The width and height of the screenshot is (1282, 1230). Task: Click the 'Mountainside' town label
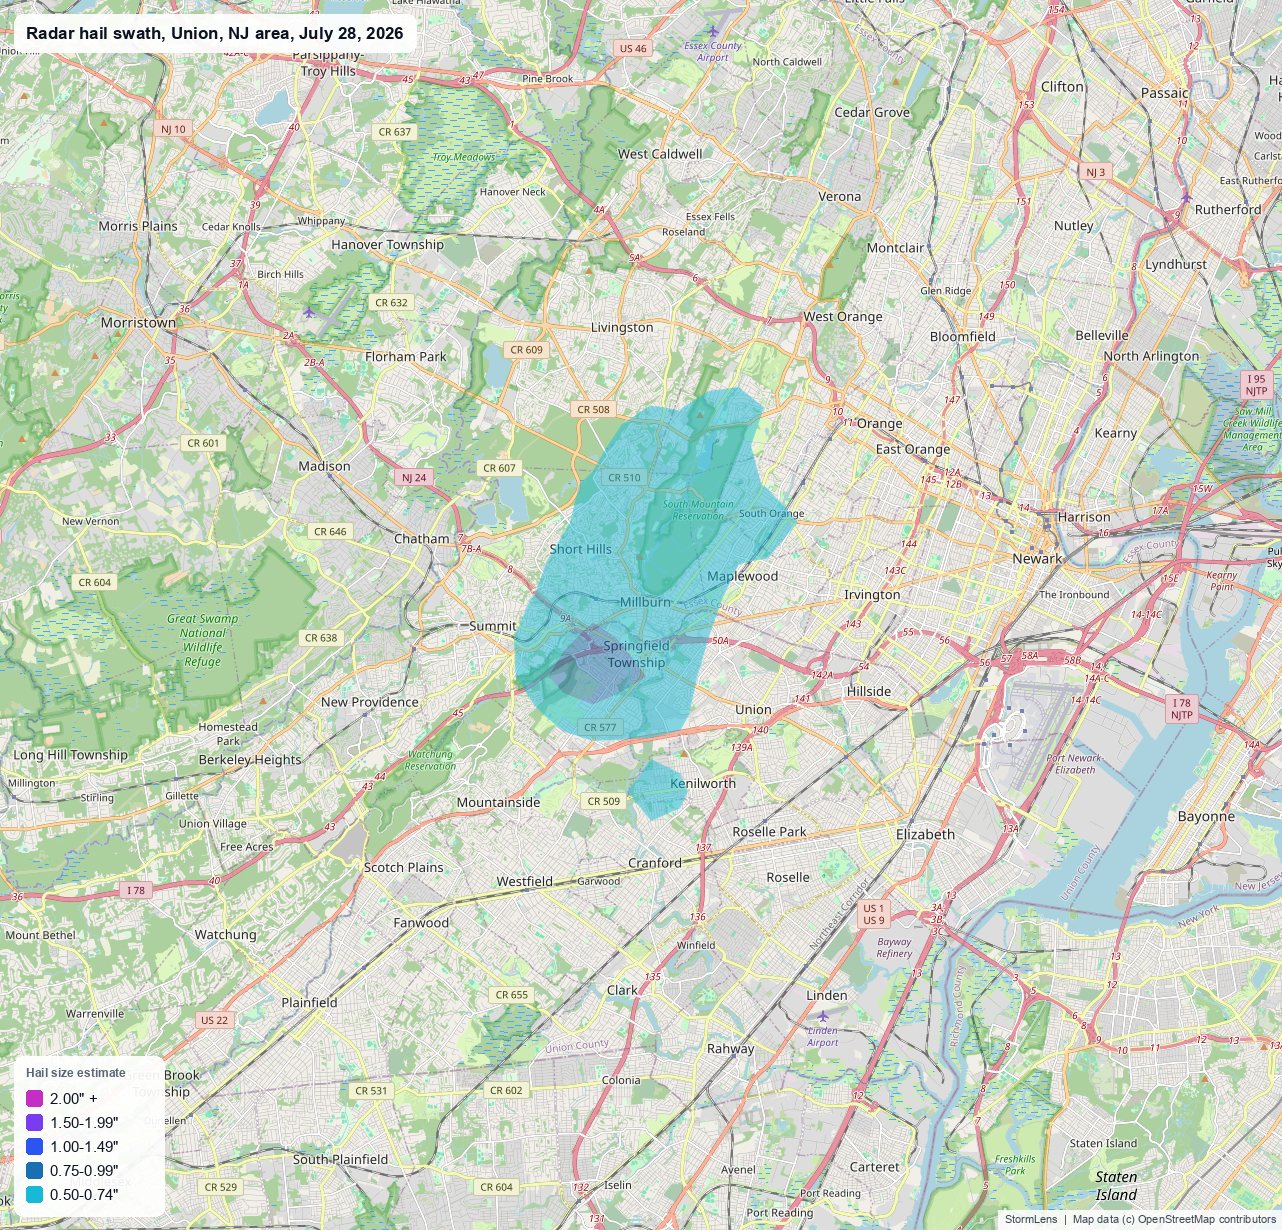tap(498, 802)
